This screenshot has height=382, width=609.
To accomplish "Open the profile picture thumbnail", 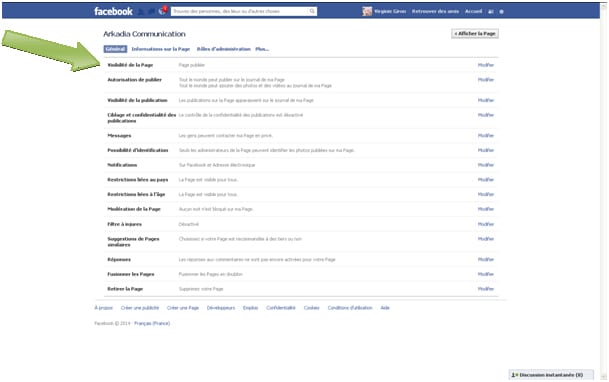I will (367, 11).
